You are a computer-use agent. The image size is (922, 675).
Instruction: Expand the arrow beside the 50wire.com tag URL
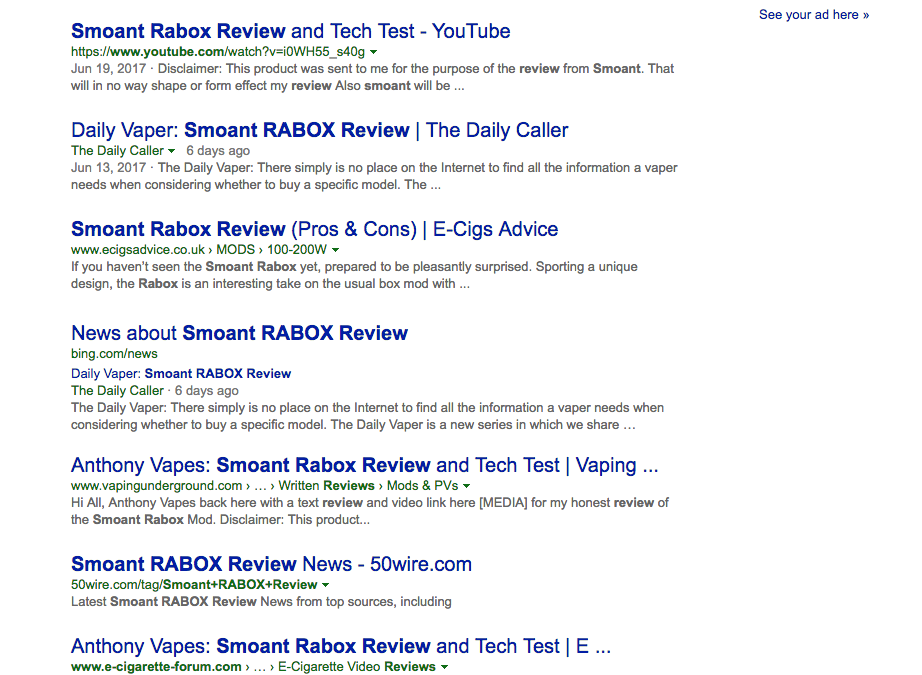point(326,585)
